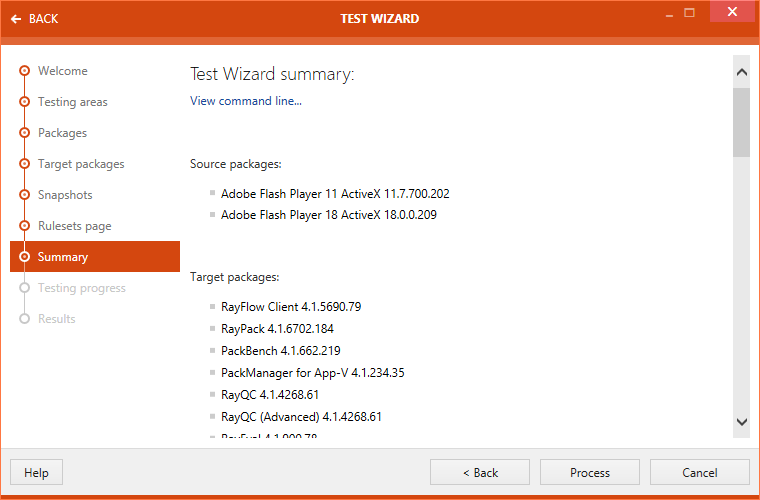Select PackManager for App-V 4.1.234.35 entry
The image size is (760, 500).
(313, 373)
